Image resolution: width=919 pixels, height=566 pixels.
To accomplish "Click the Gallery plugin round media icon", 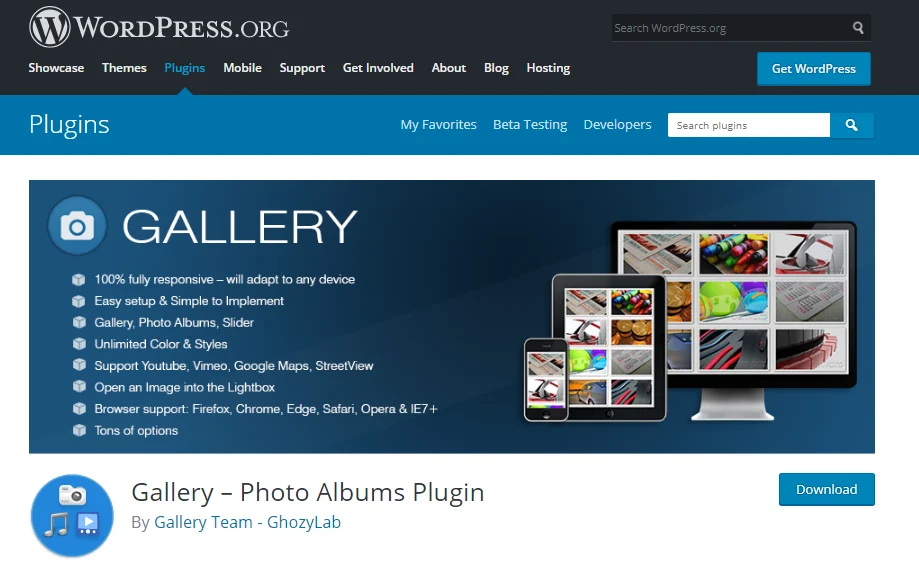I will click(x=72, y=516).
